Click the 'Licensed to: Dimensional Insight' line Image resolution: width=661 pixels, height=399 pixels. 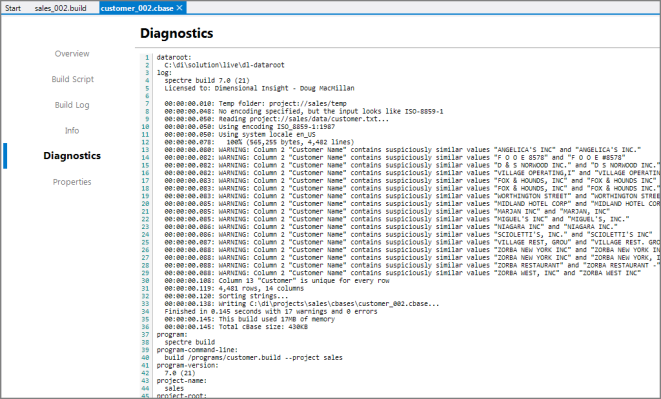tap(259, 88)
